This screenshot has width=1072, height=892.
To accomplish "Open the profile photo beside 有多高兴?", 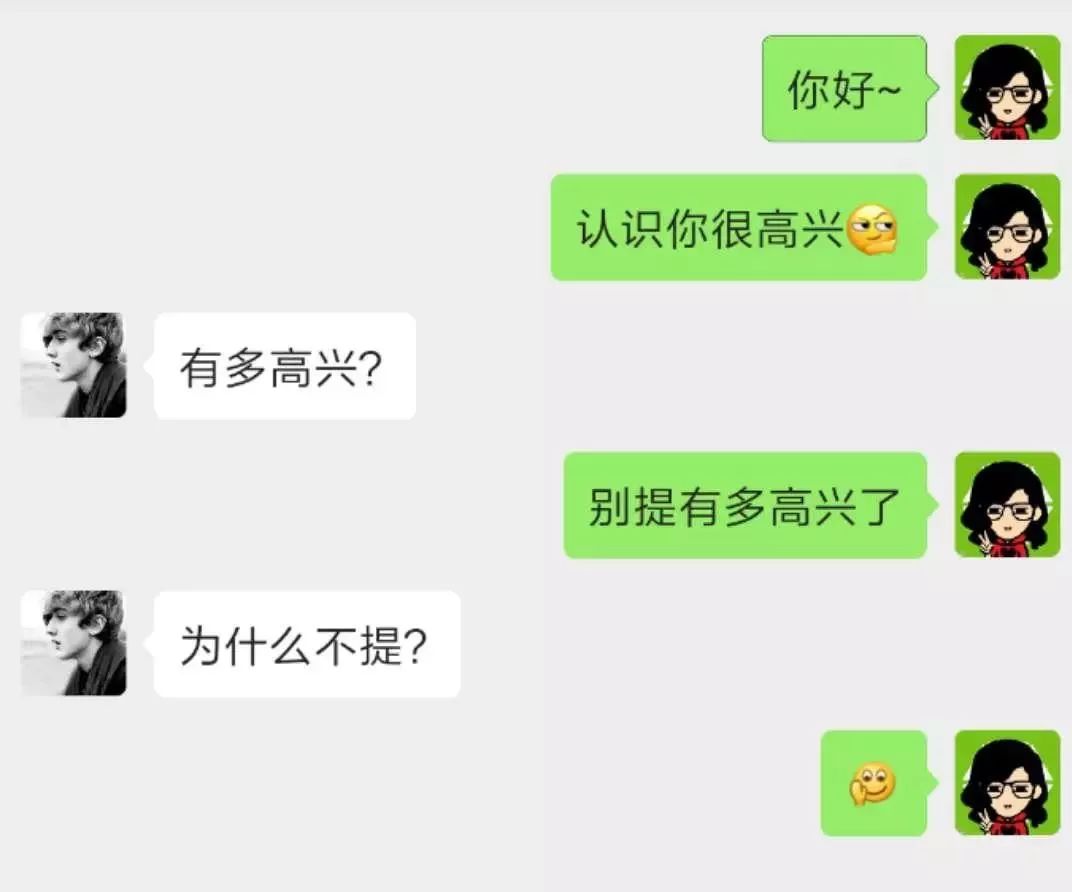I will coord(74,365).
